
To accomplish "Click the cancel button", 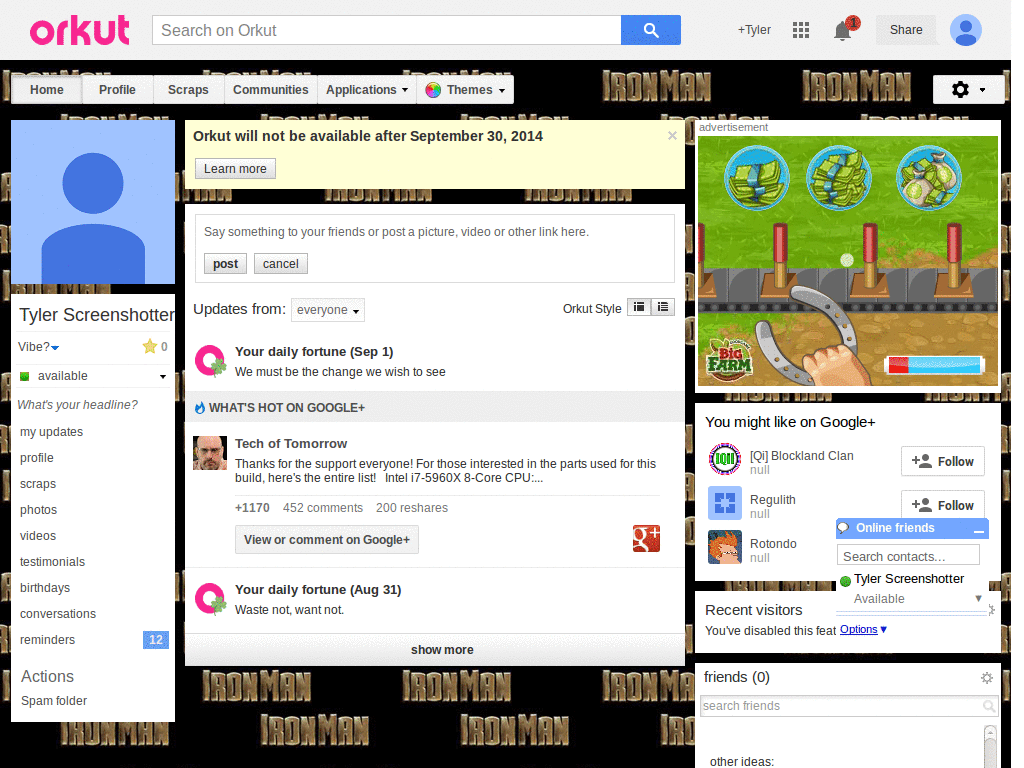I will (281, 264).
